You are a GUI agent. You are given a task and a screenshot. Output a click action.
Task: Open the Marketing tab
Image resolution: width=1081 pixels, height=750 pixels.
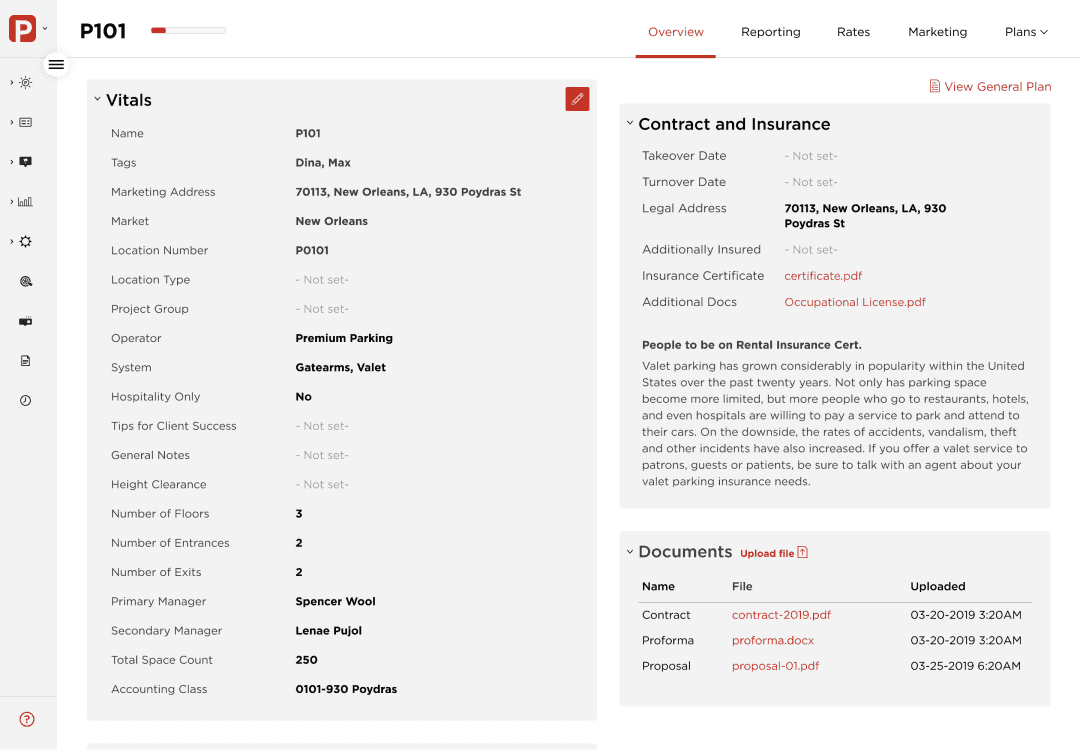coord(937,32)
